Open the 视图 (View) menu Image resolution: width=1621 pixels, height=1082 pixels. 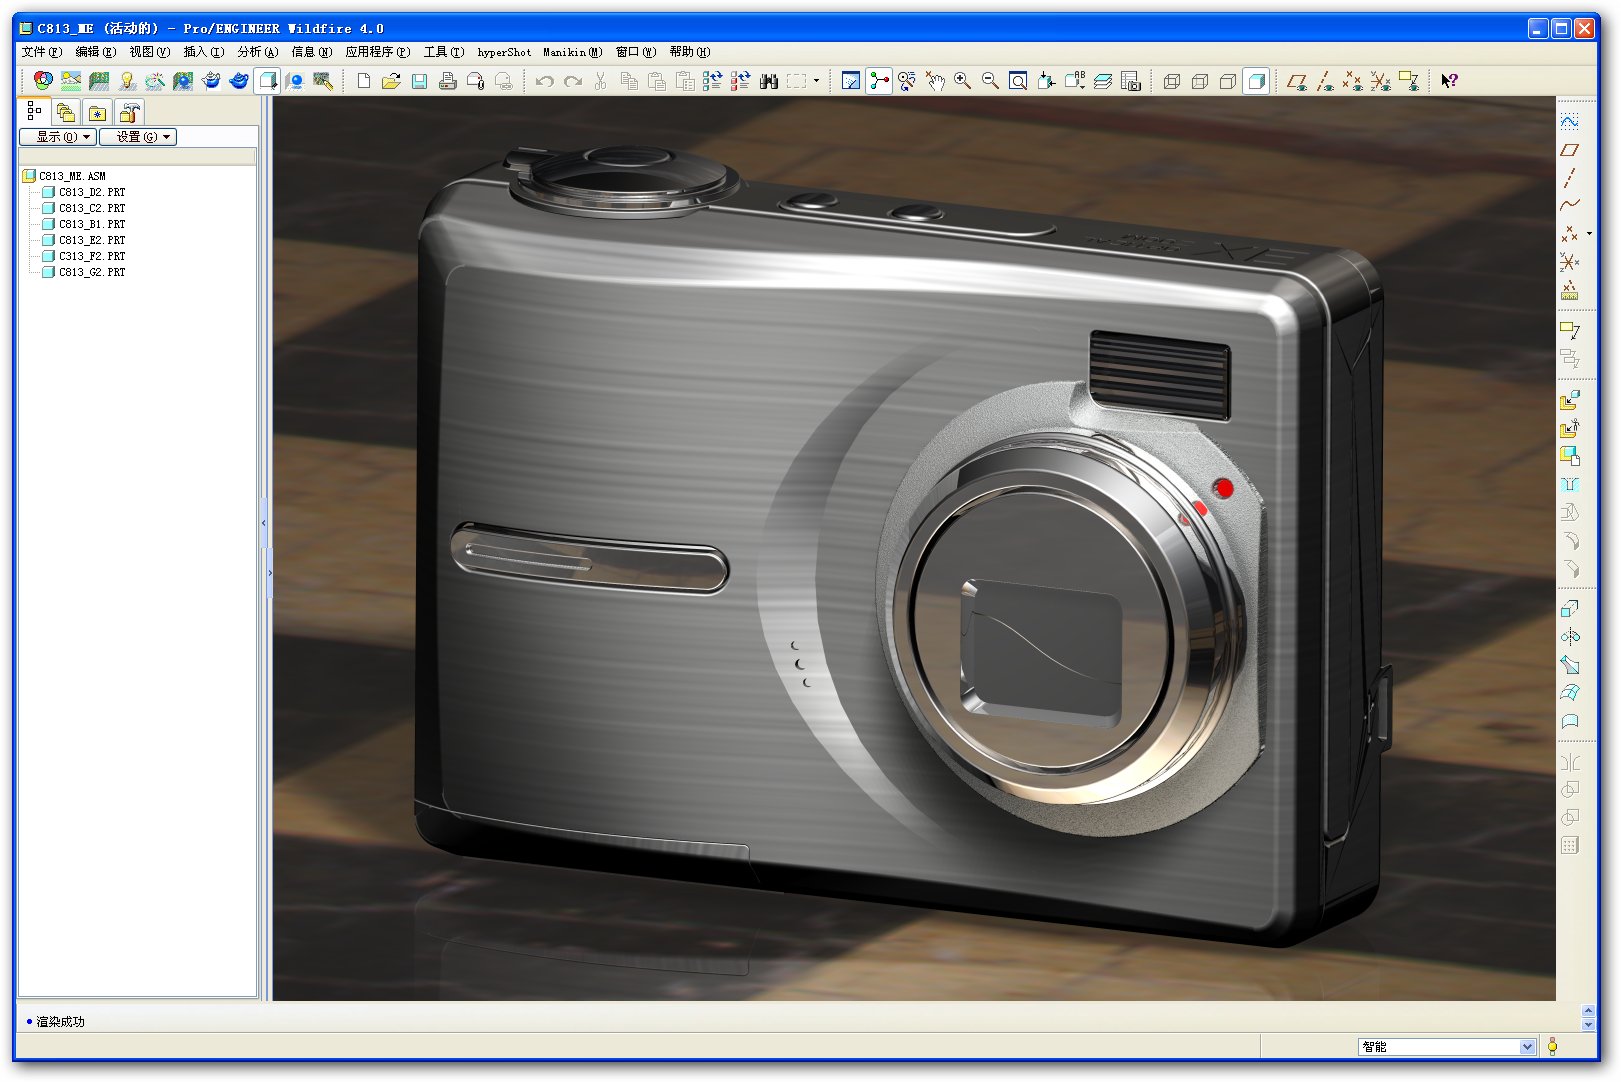click(149, 52)
